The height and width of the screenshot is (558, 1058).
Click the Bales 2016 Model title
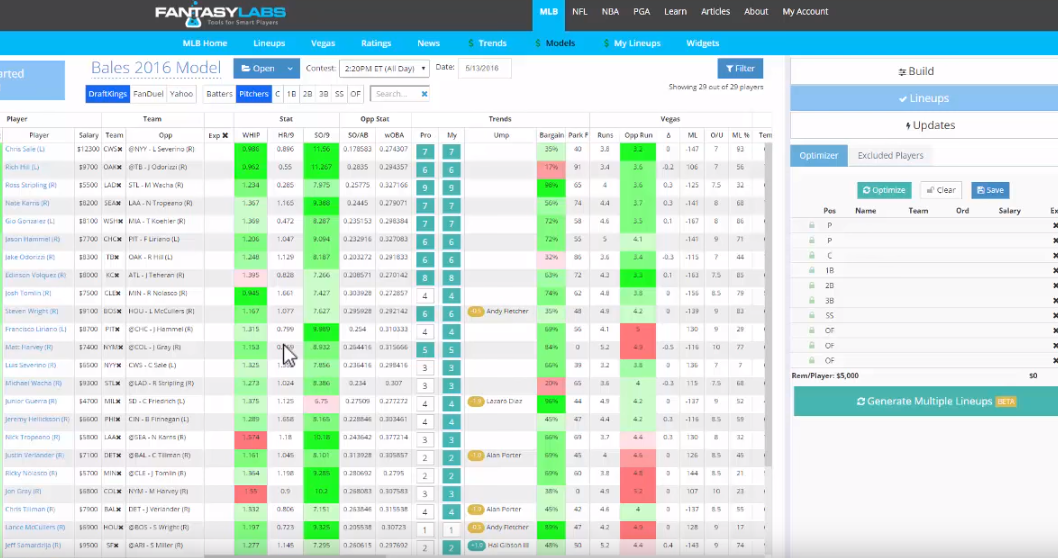[x=156, y=68]
